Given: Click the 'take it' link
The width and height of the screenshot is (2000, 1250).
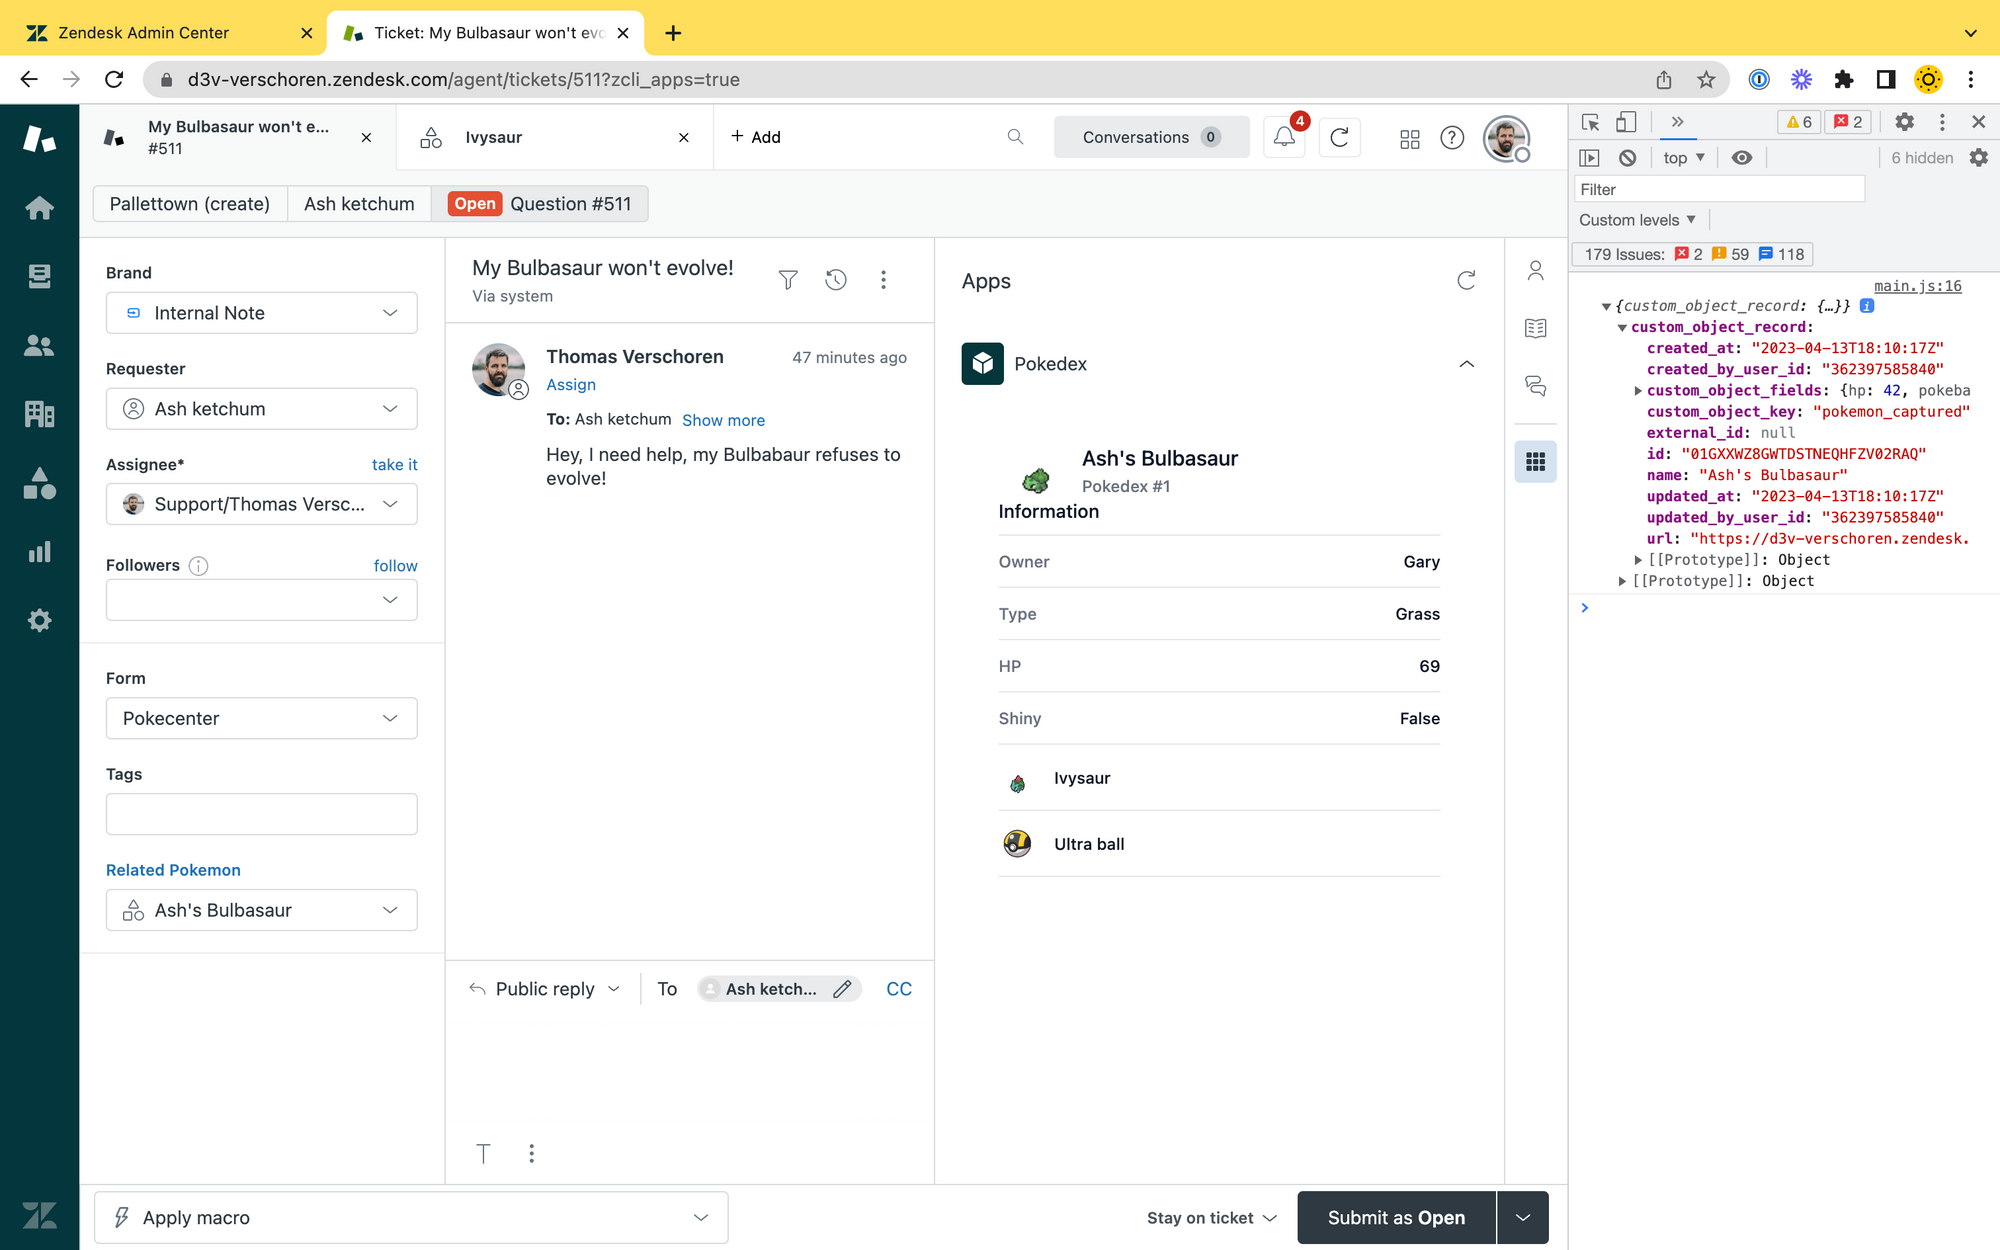Looking at the screenshot, I should (394, 465).
